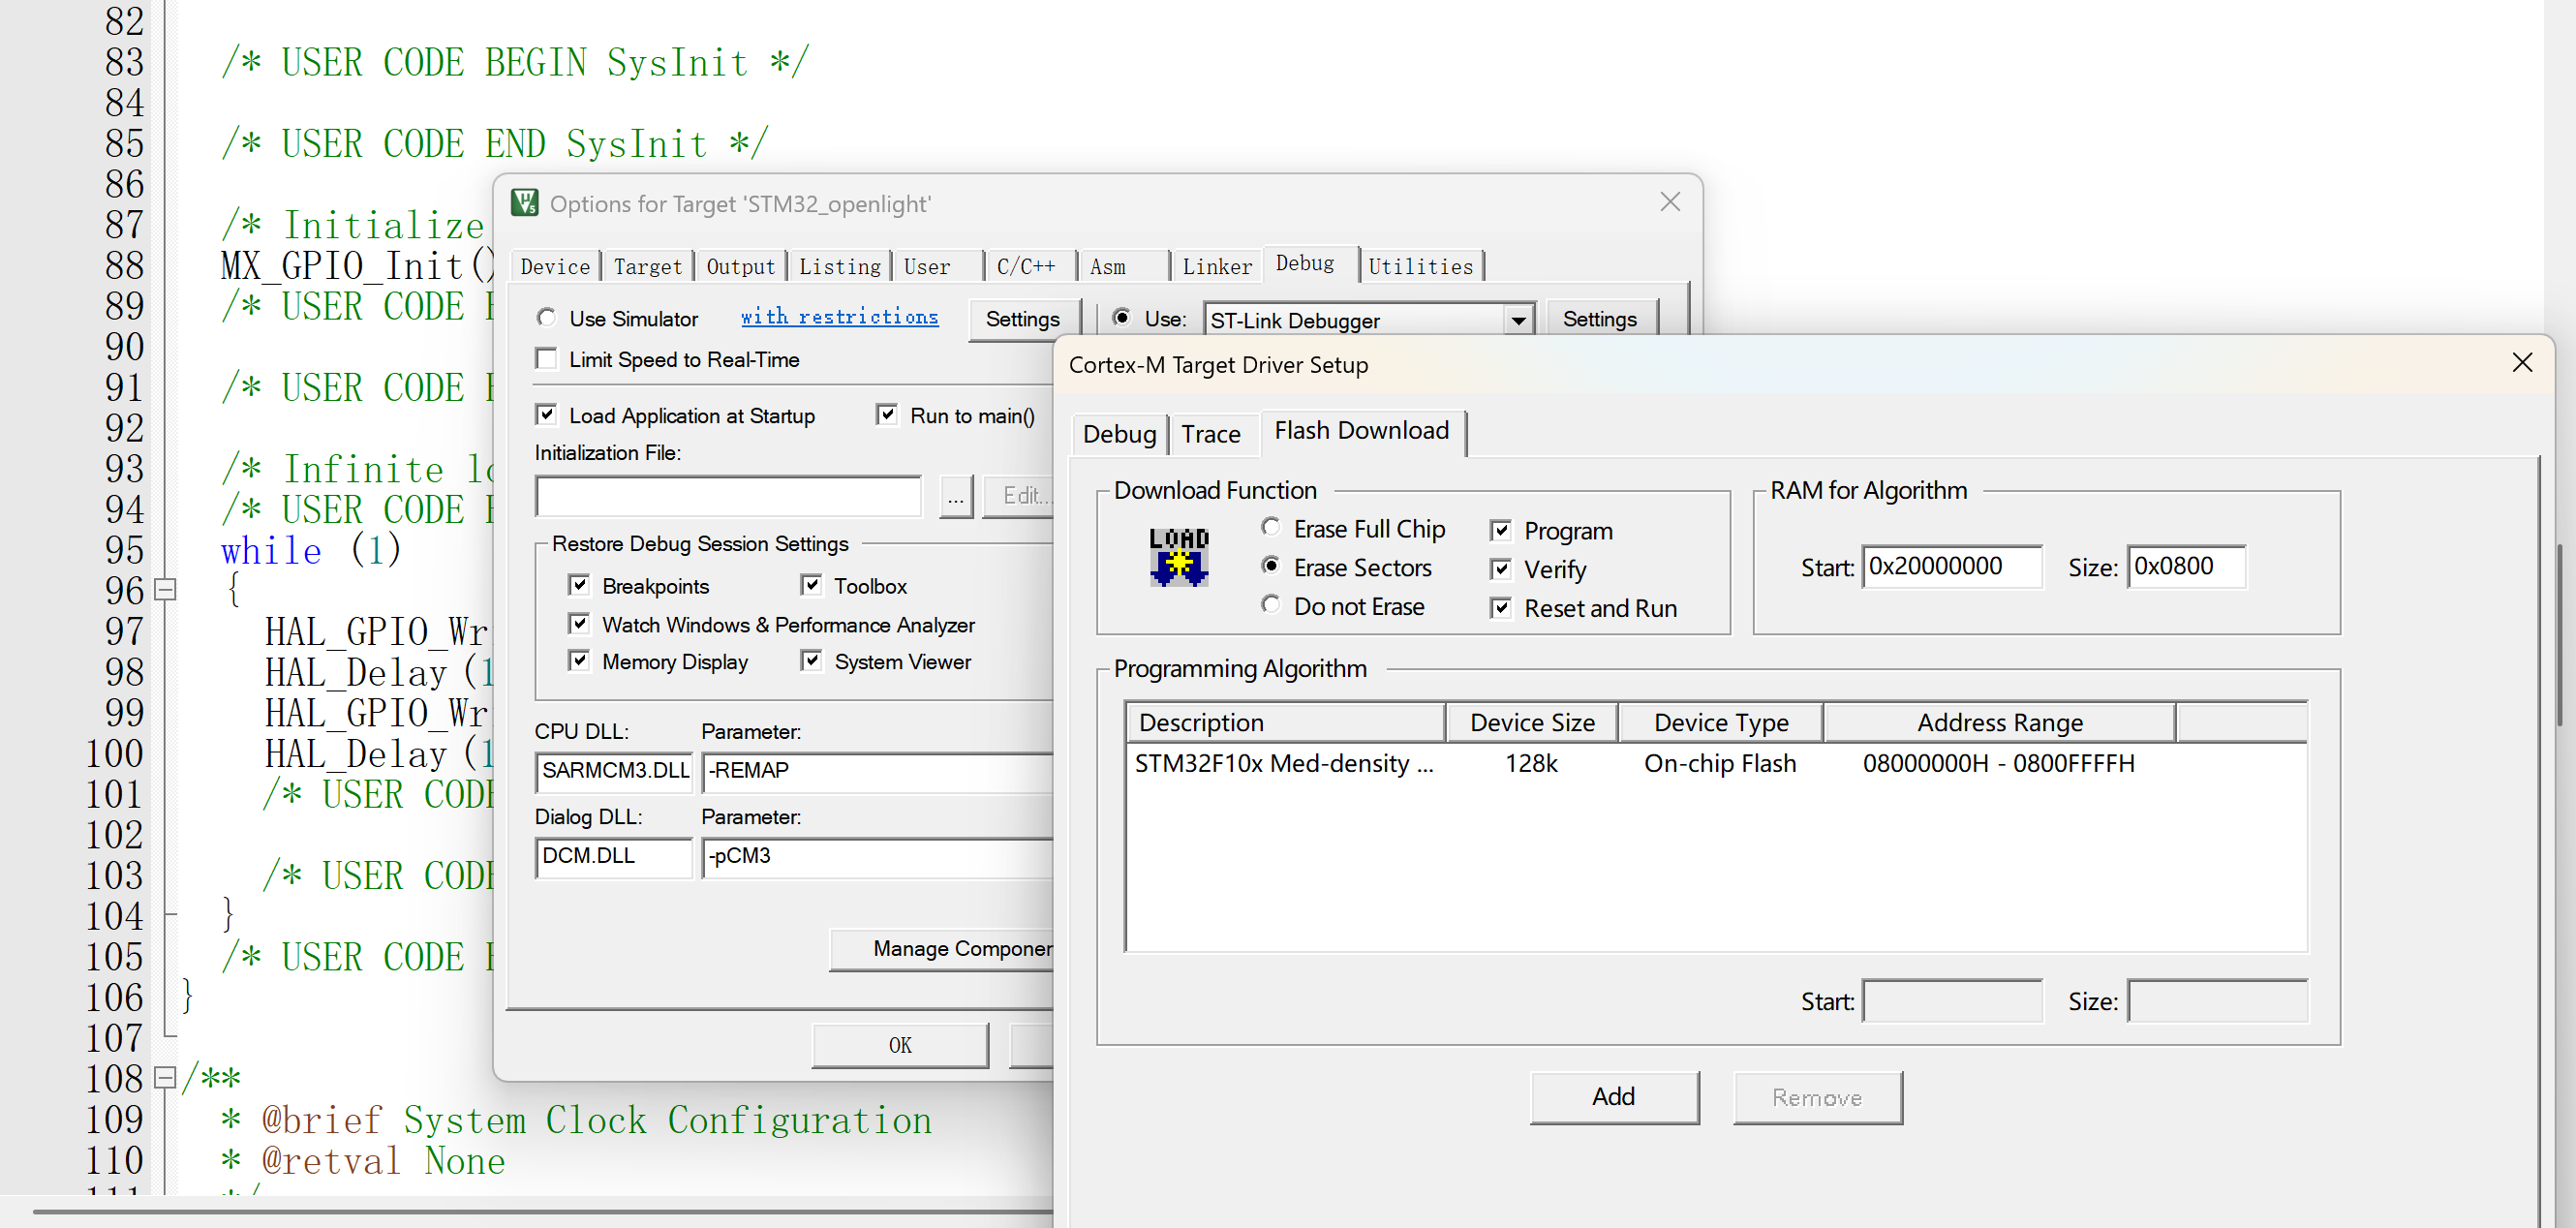Edit RAM for Algorithm Start field
This screenshot has height=1228, width=2576.
(x=1952, y=566)
